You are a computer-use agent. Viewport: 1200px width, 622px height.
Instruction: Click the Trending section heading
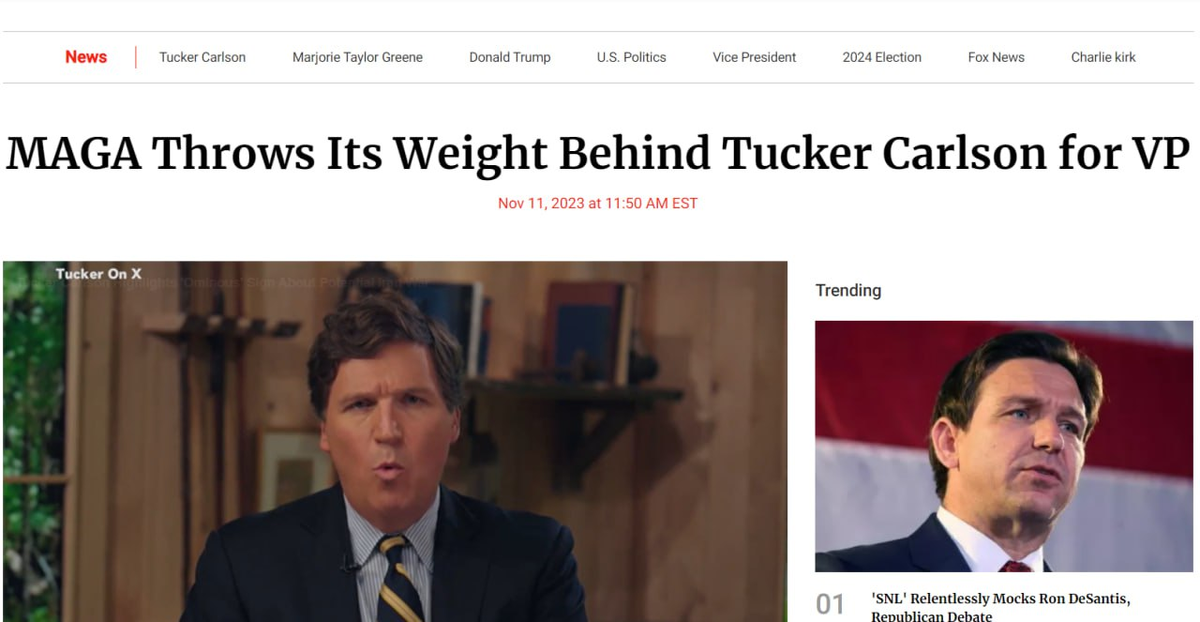tap(848, 290)
